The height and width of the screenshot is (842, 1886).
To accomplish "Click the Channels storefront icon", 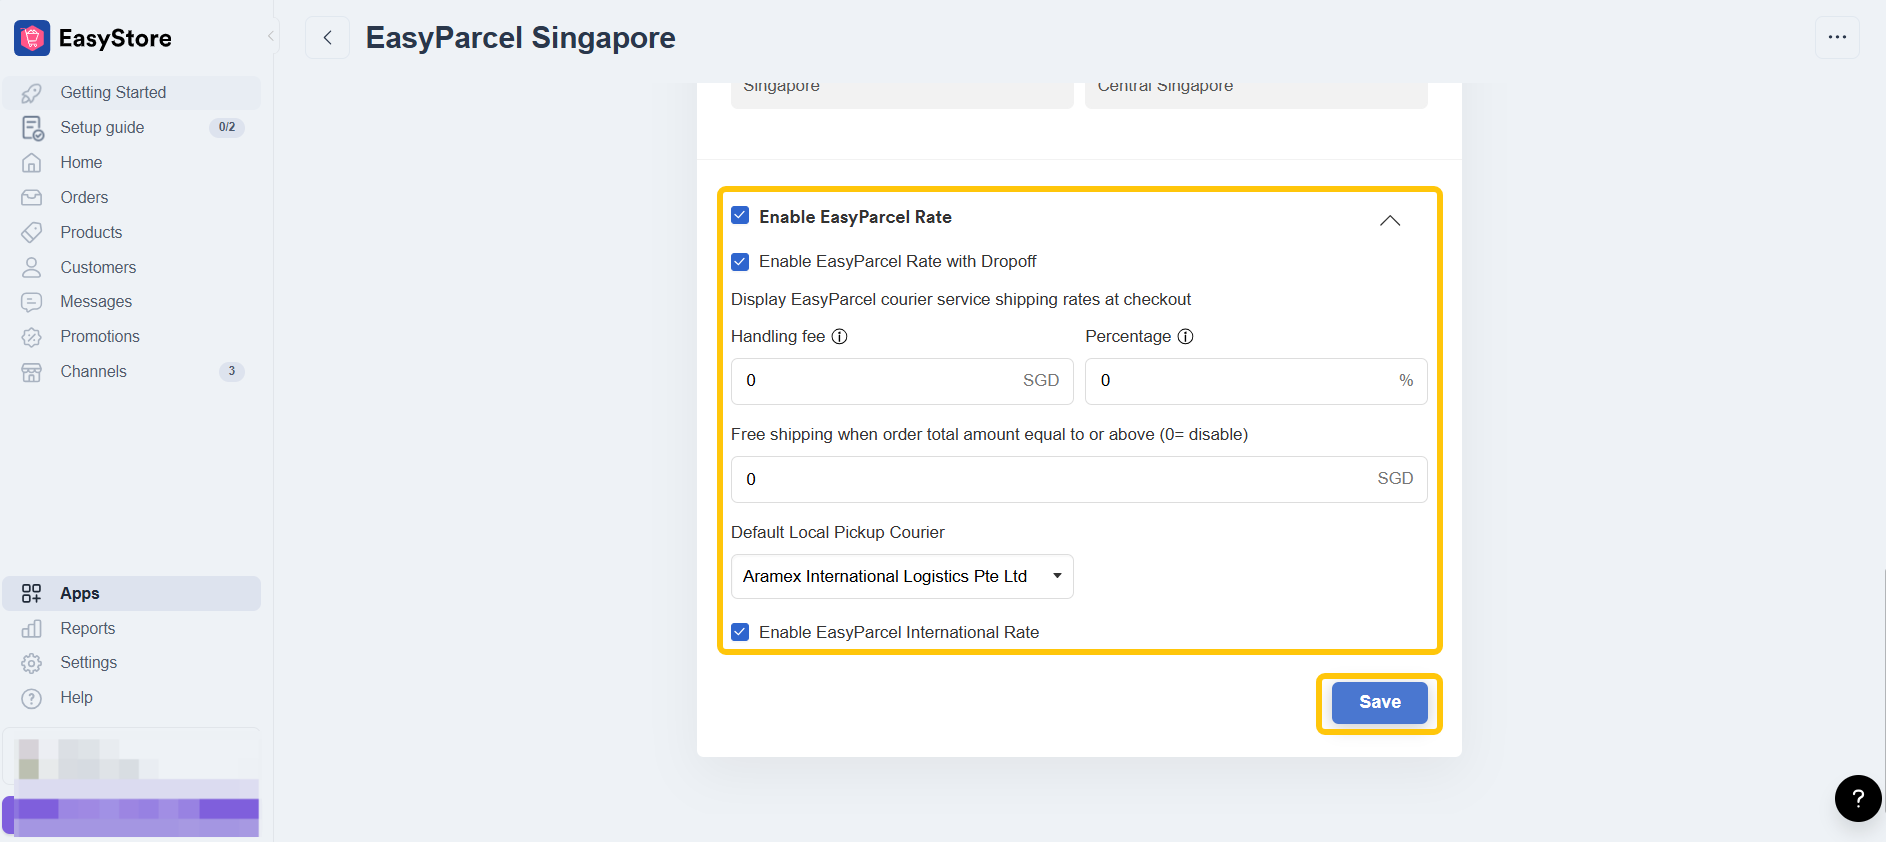I will pyautogui.click(x=32, y=372).
